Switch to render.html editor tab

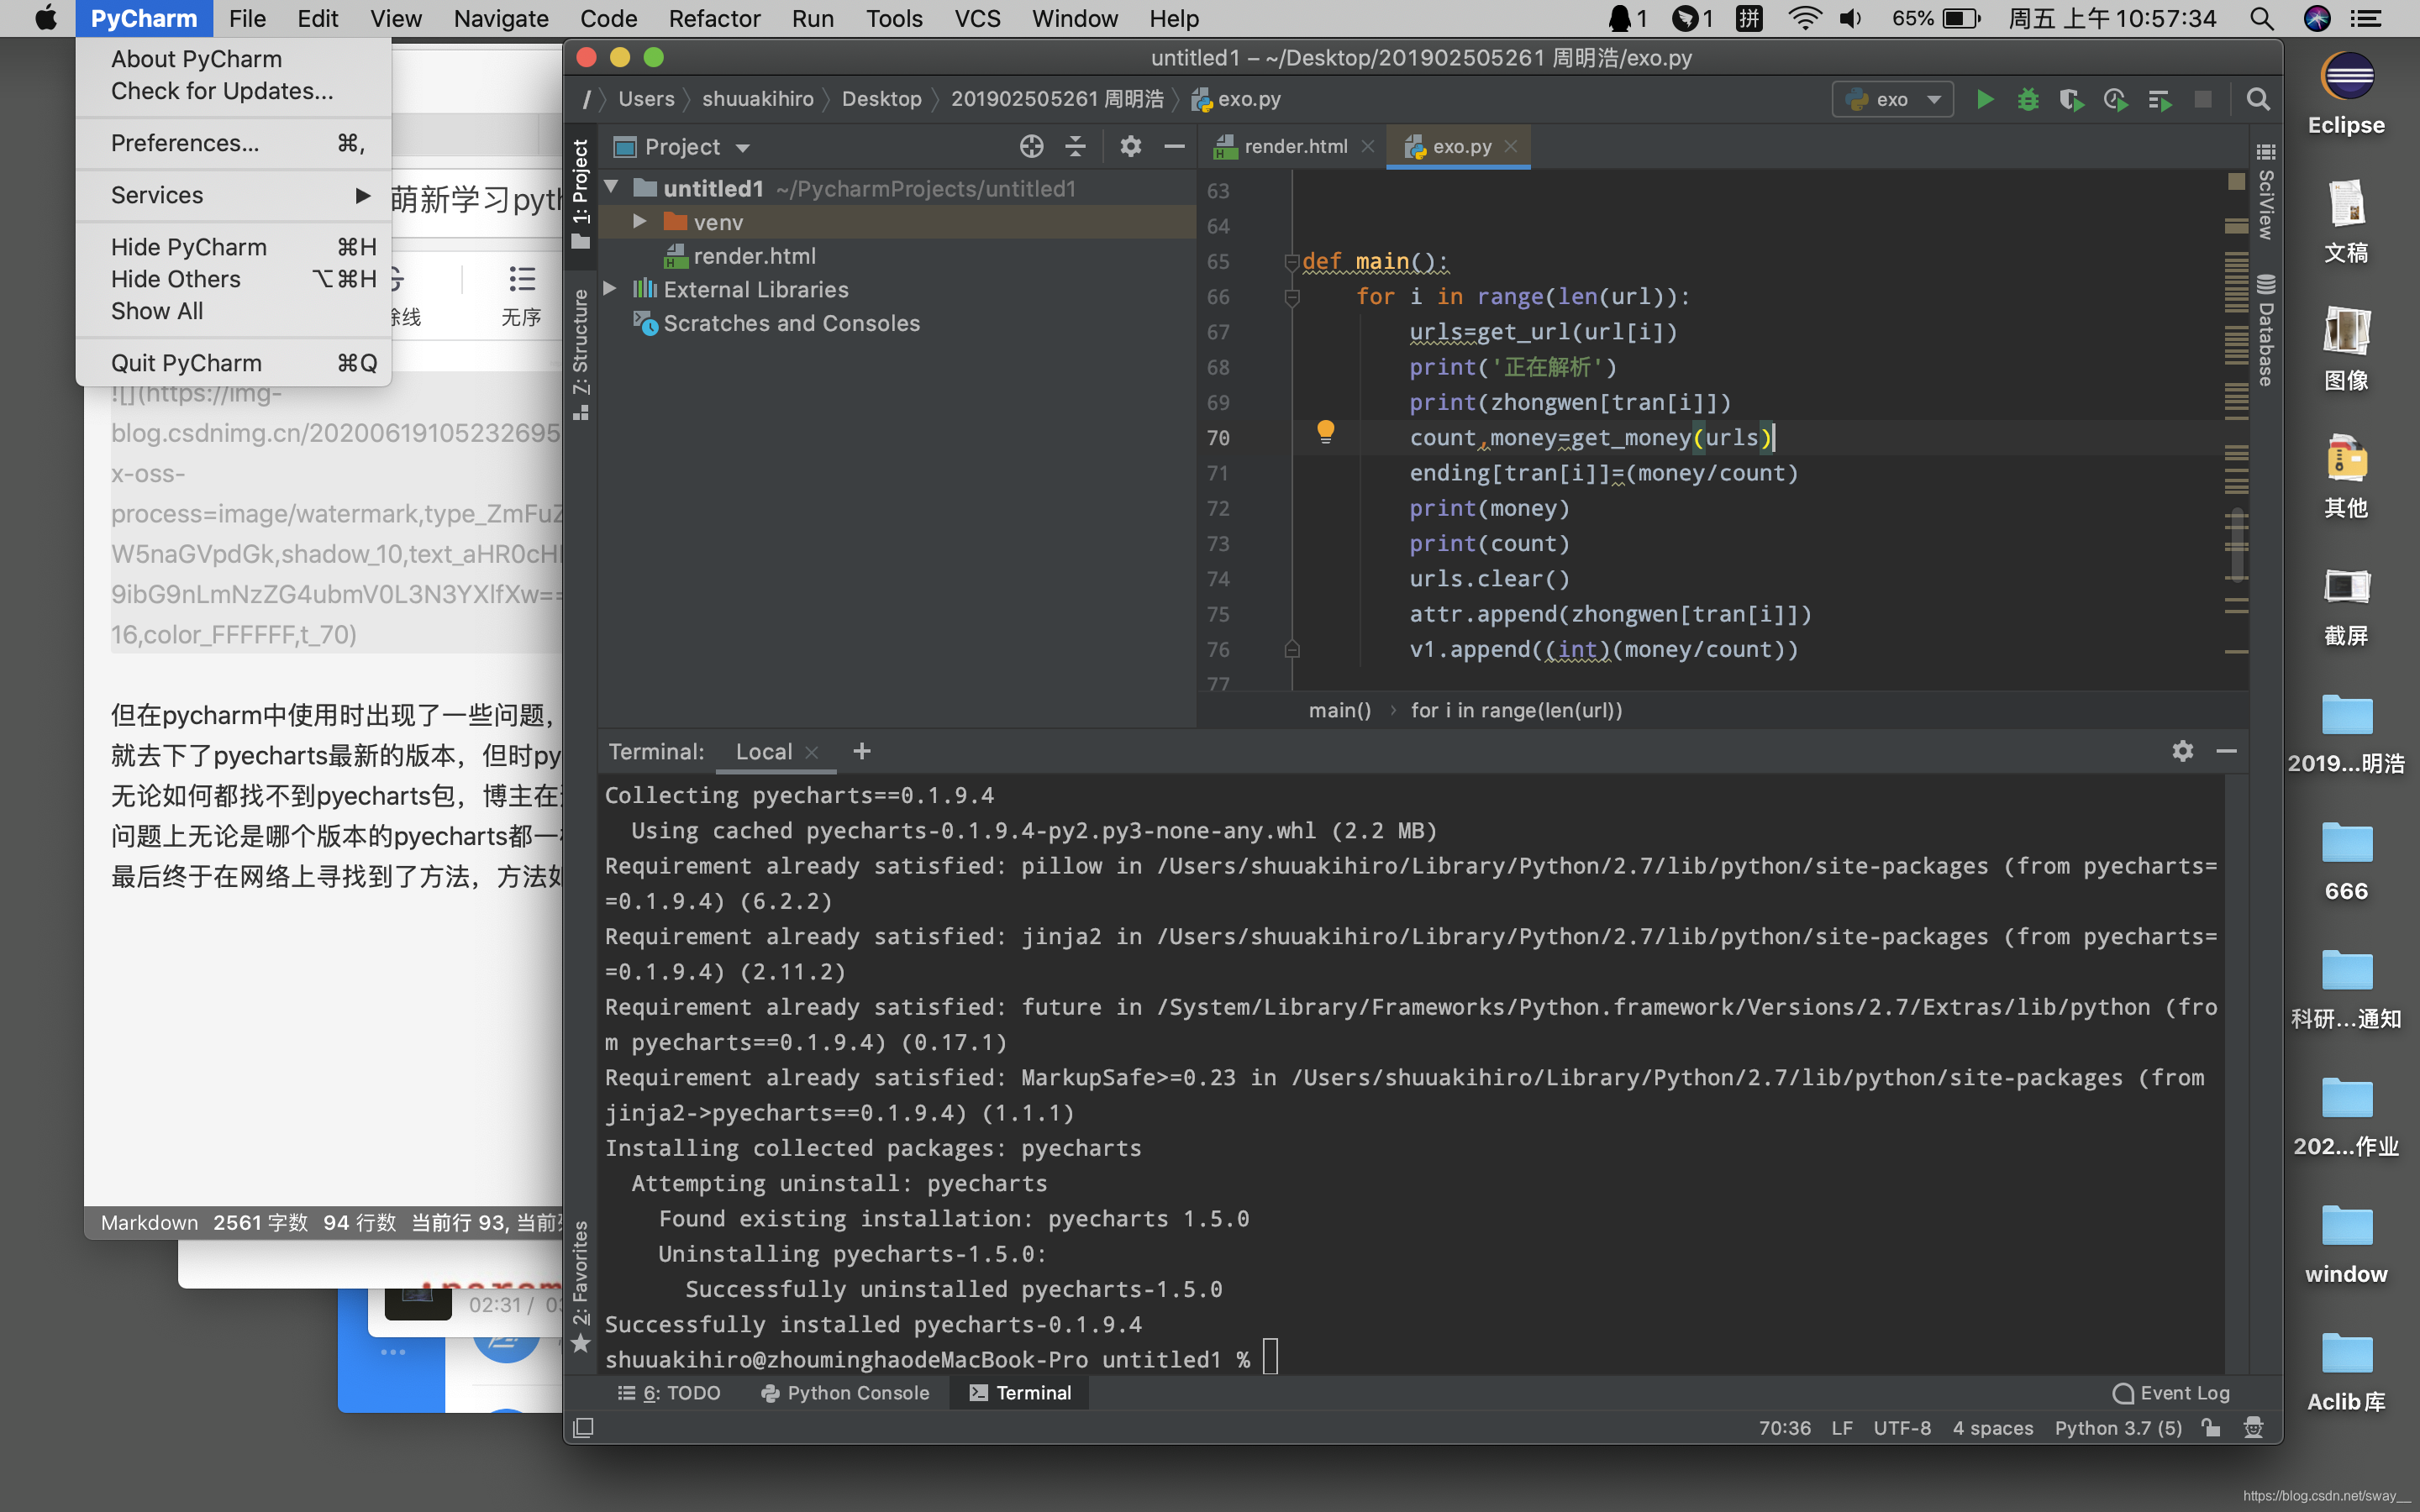pos(1294,146)
